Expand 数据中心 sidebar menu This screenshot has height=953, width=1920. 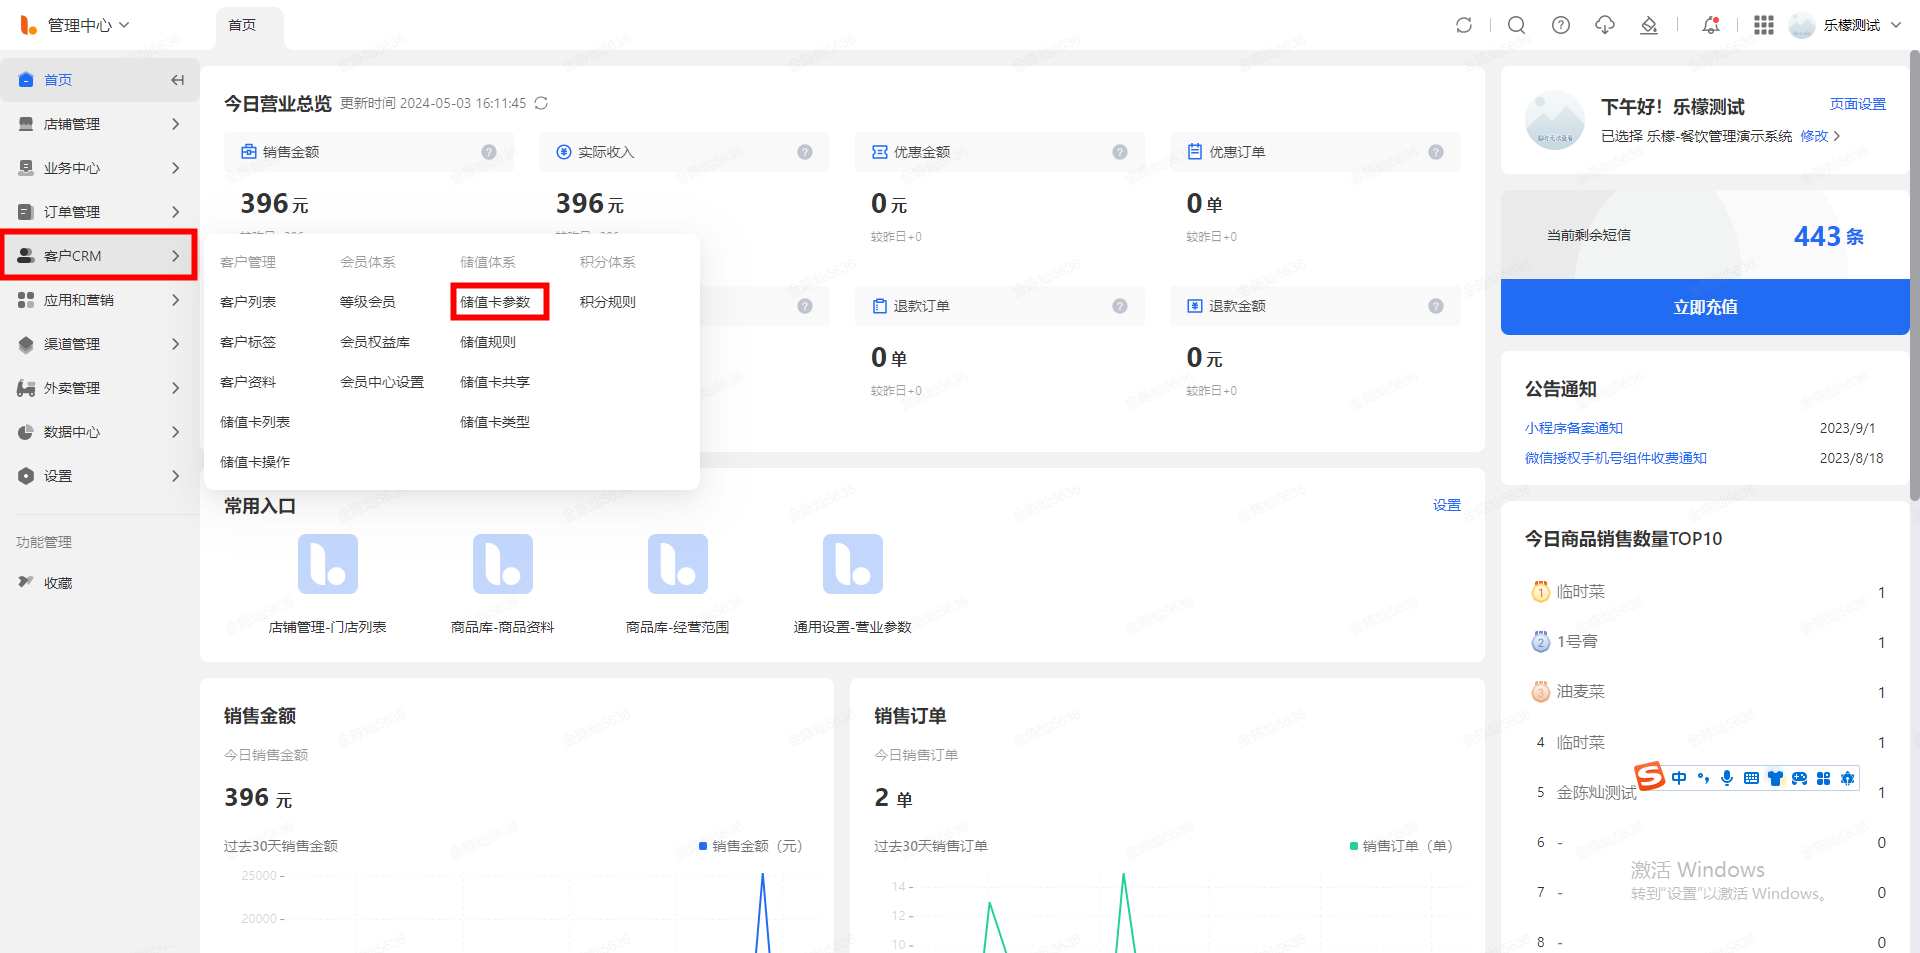100,432
